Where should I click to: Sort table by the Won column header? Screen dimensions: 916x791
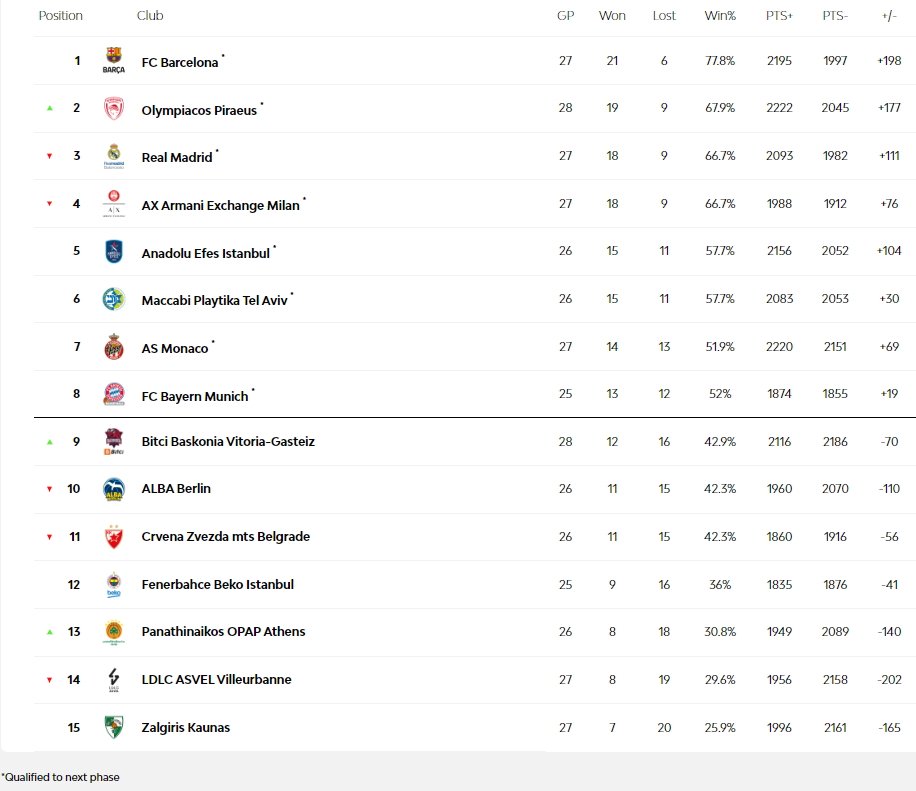click(612, 16)
